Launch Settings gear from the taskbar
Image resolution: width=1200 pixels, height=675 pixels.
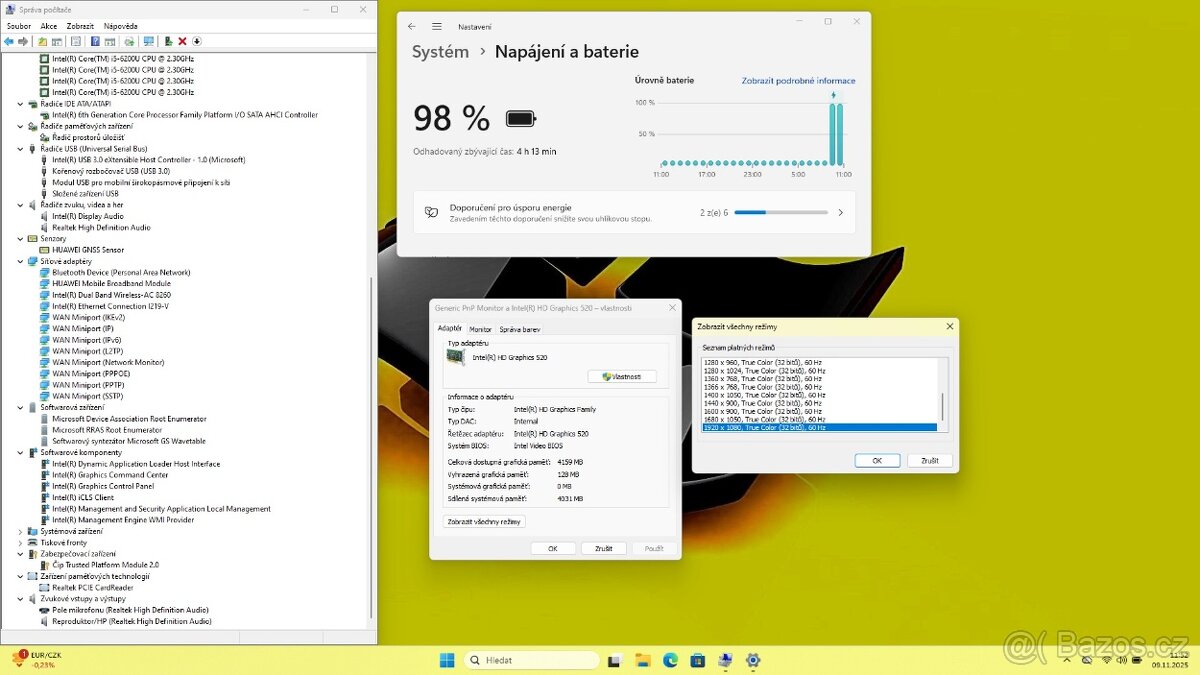coord(752,660)
